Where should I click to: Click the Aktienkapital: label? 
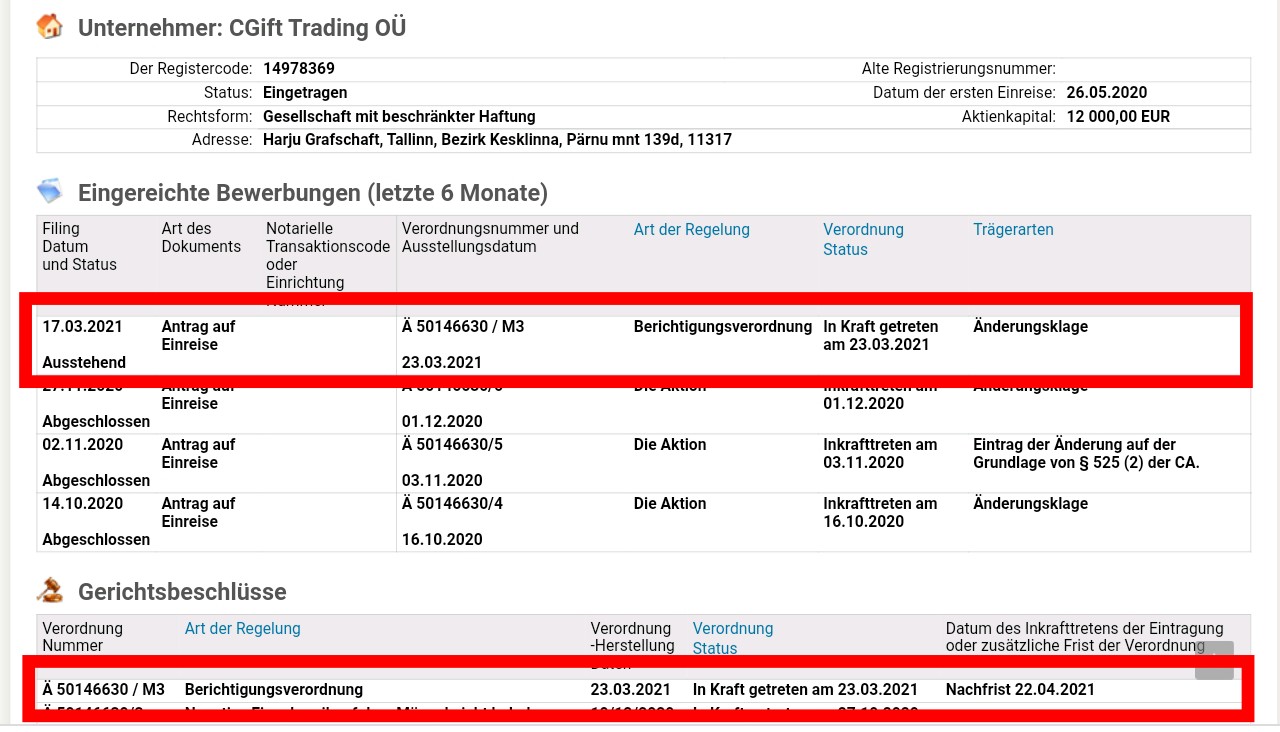click(1008, 116)
